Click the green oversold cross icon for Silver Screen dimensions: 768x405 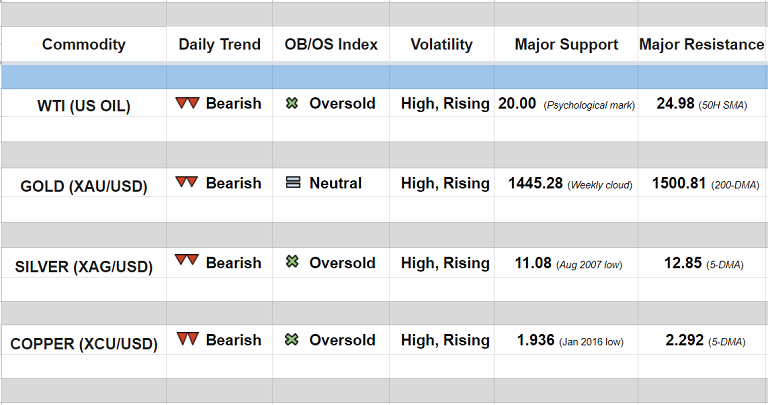(x=292, y=262)
